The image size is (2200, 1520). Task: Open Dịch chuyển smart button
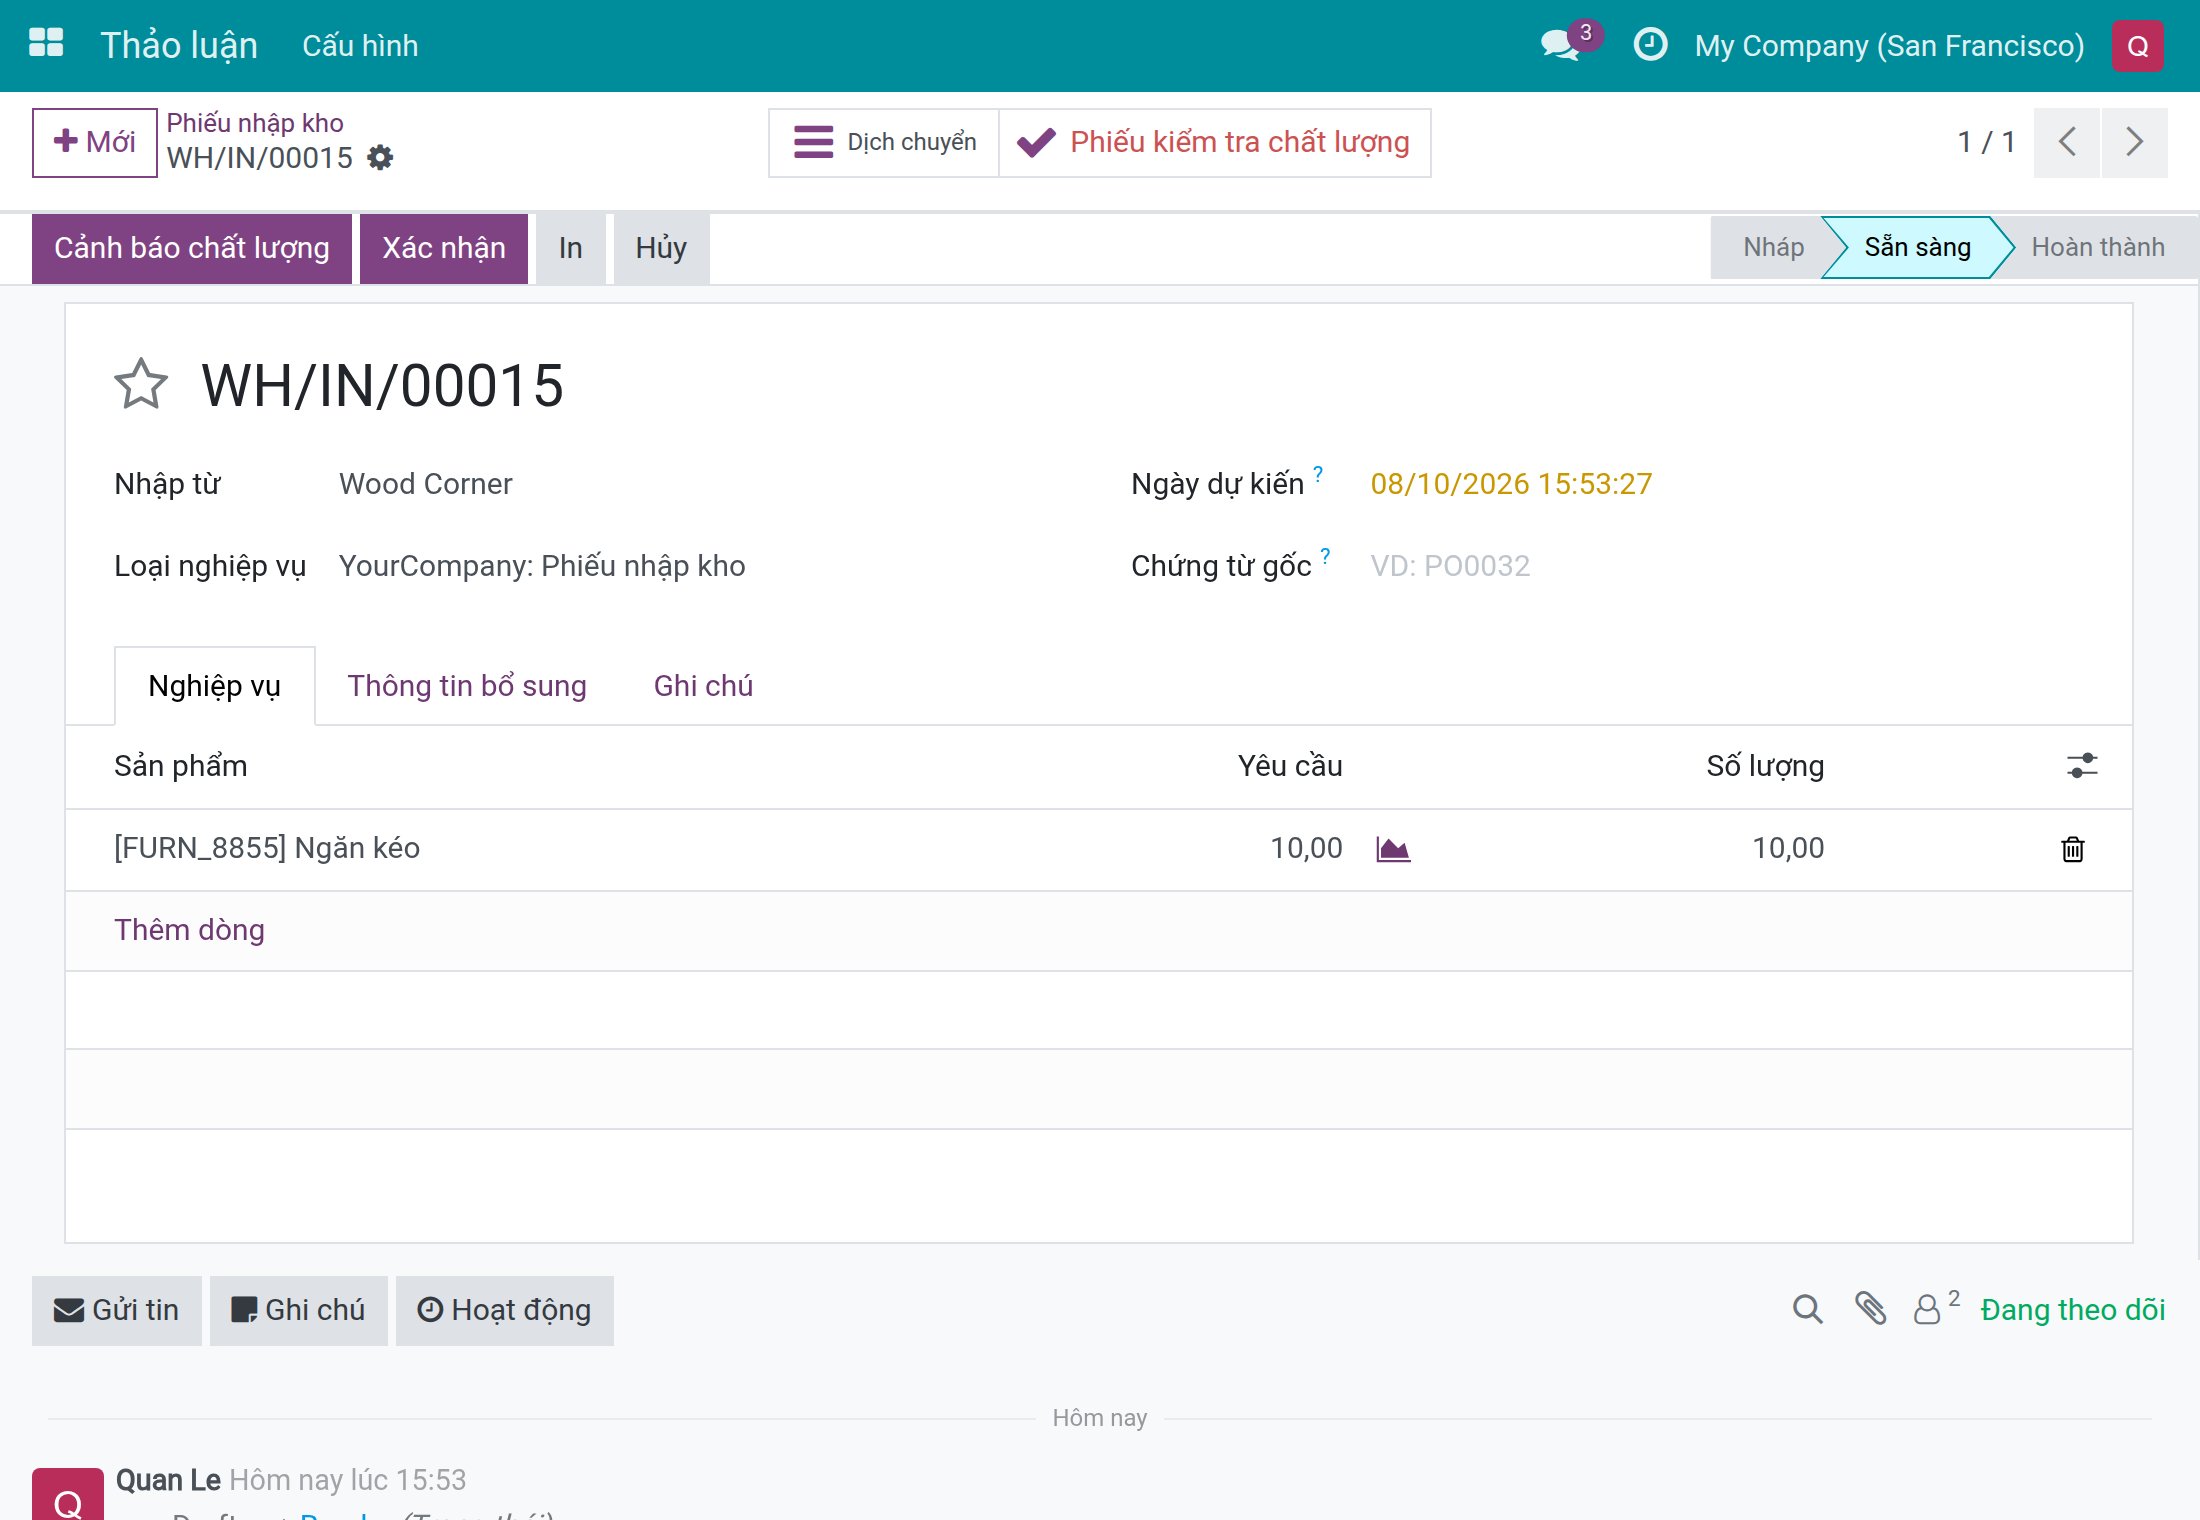pyautogui.click(x=884, y=143)
